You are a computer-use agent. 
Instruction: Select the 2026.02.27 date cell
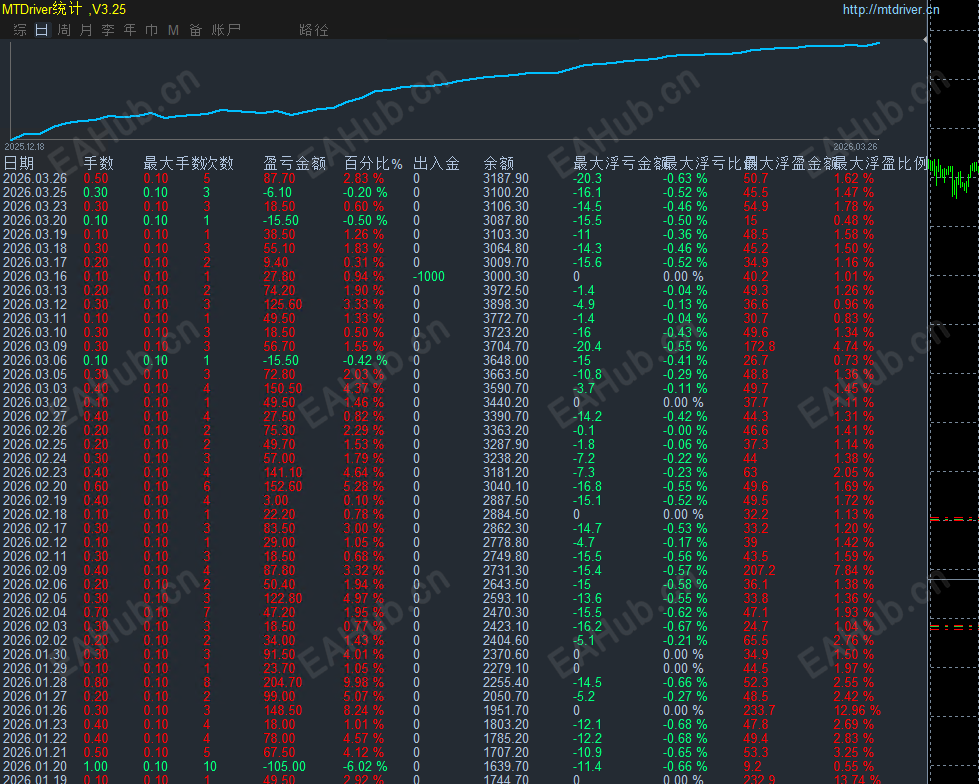tap(35, 416)
